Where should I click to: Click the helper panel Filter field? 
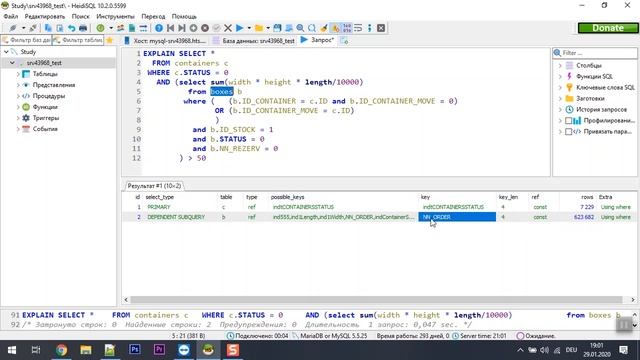tap(595, 53)
